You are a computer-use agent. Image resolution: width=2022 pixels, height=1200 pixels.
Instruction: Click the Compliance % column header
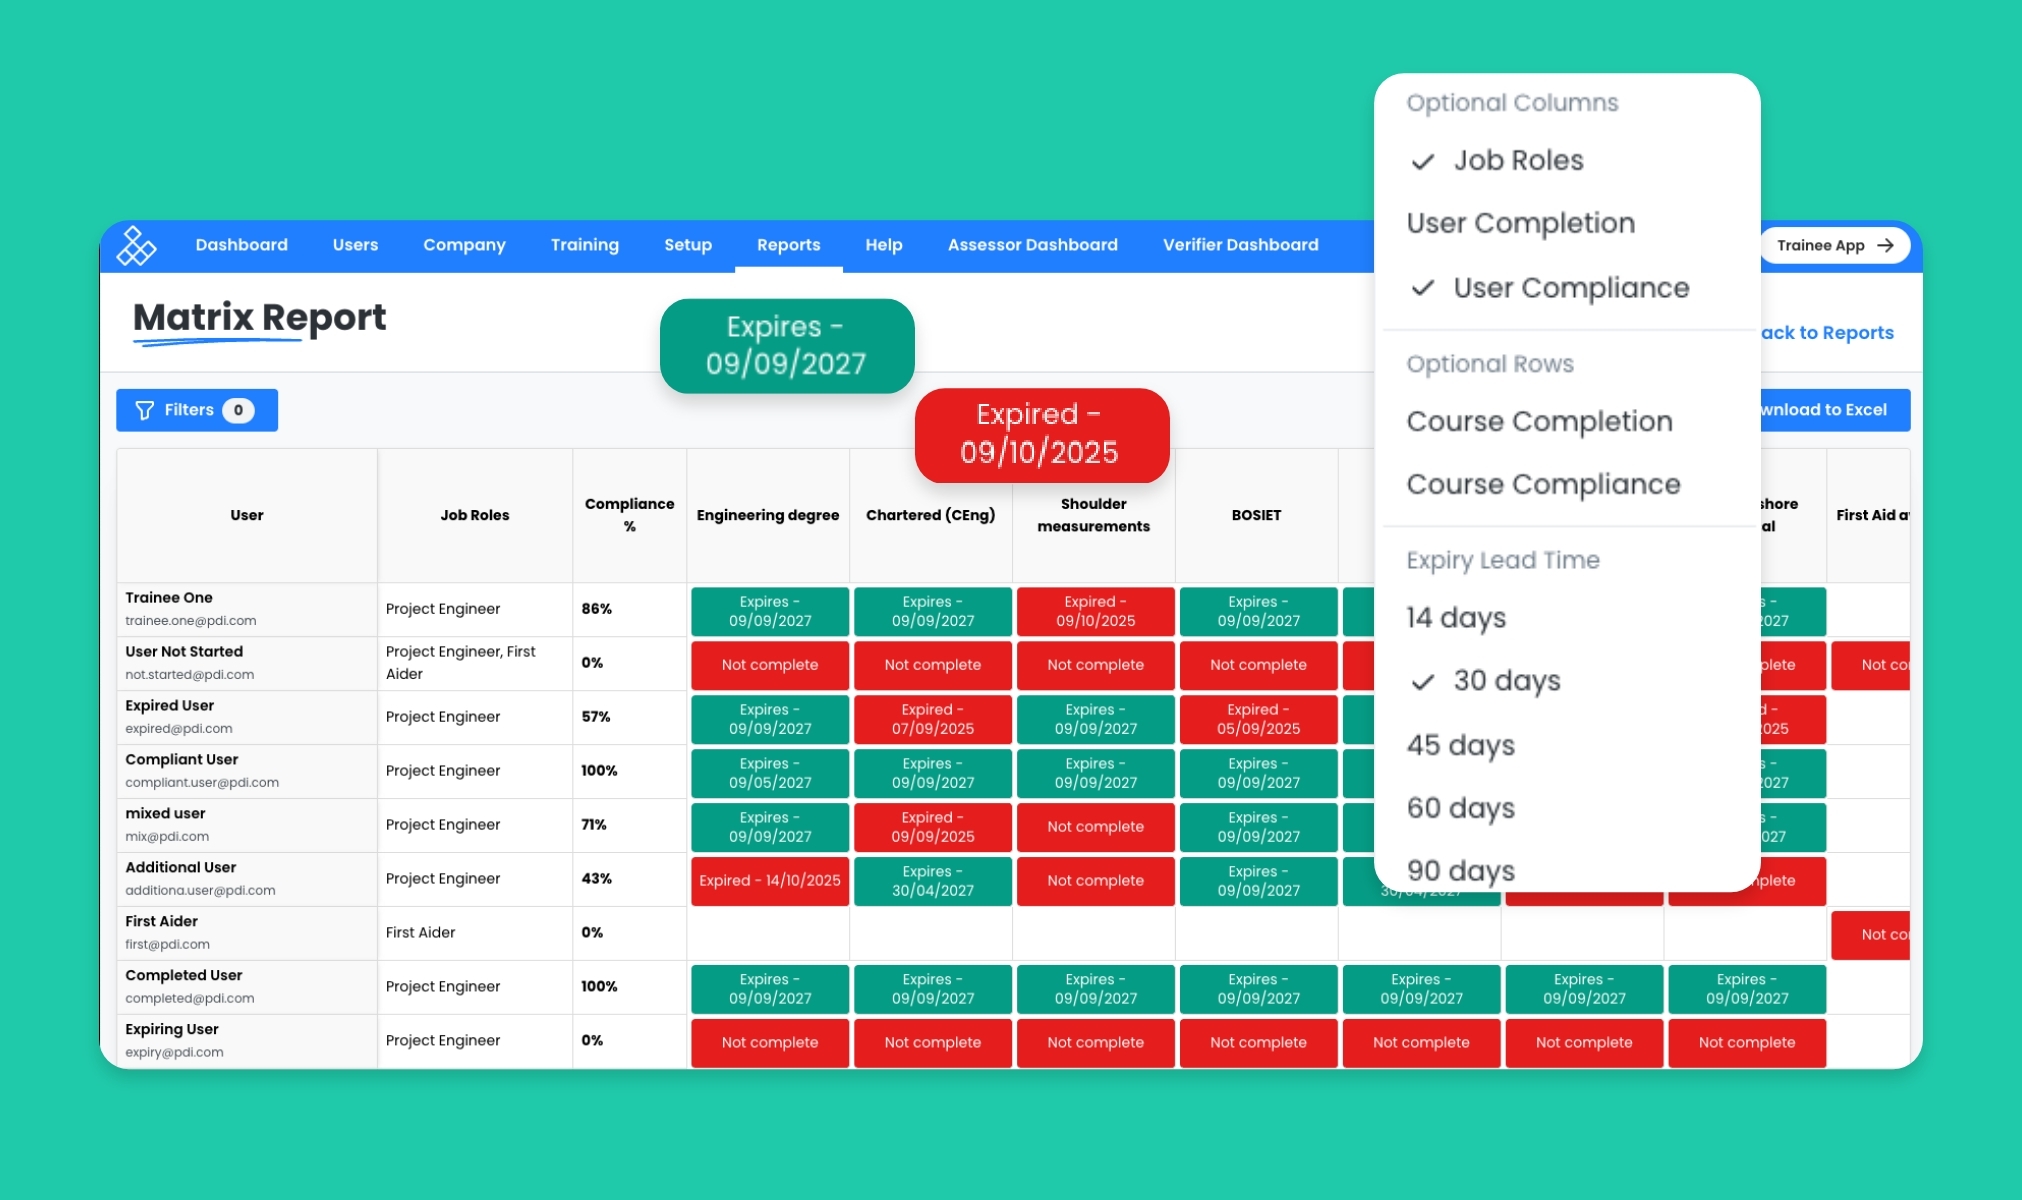(x=629, y=515)
